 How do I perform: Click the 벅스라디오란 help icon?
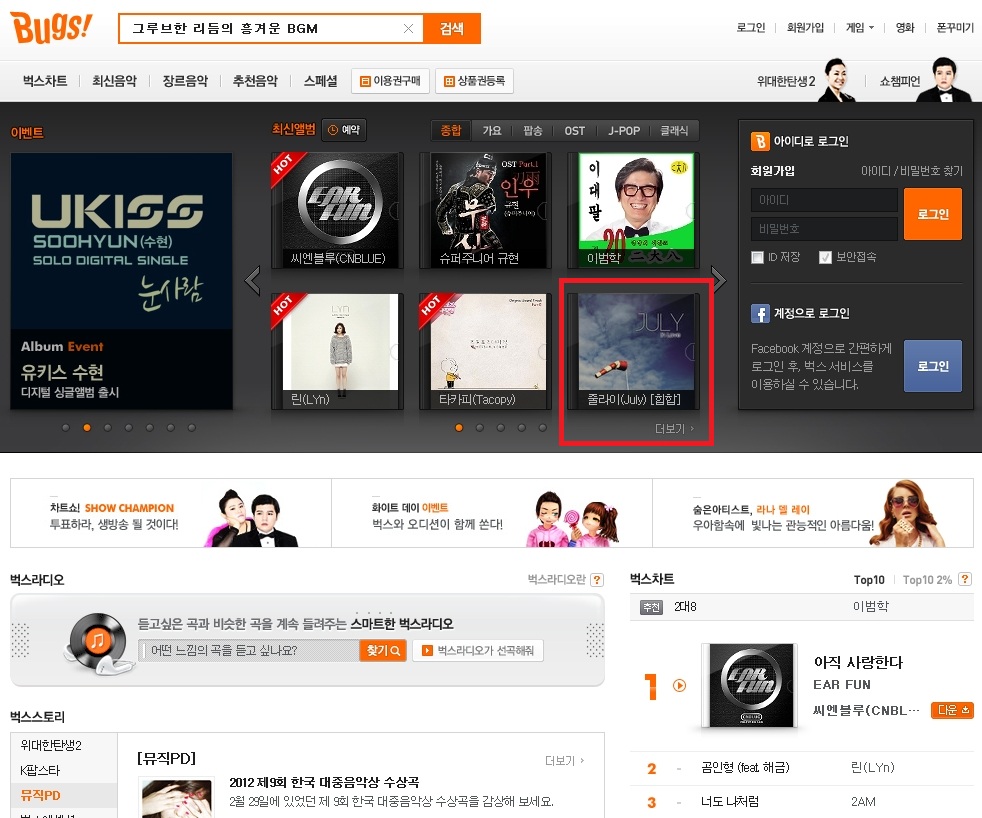(x=597, y=580)
